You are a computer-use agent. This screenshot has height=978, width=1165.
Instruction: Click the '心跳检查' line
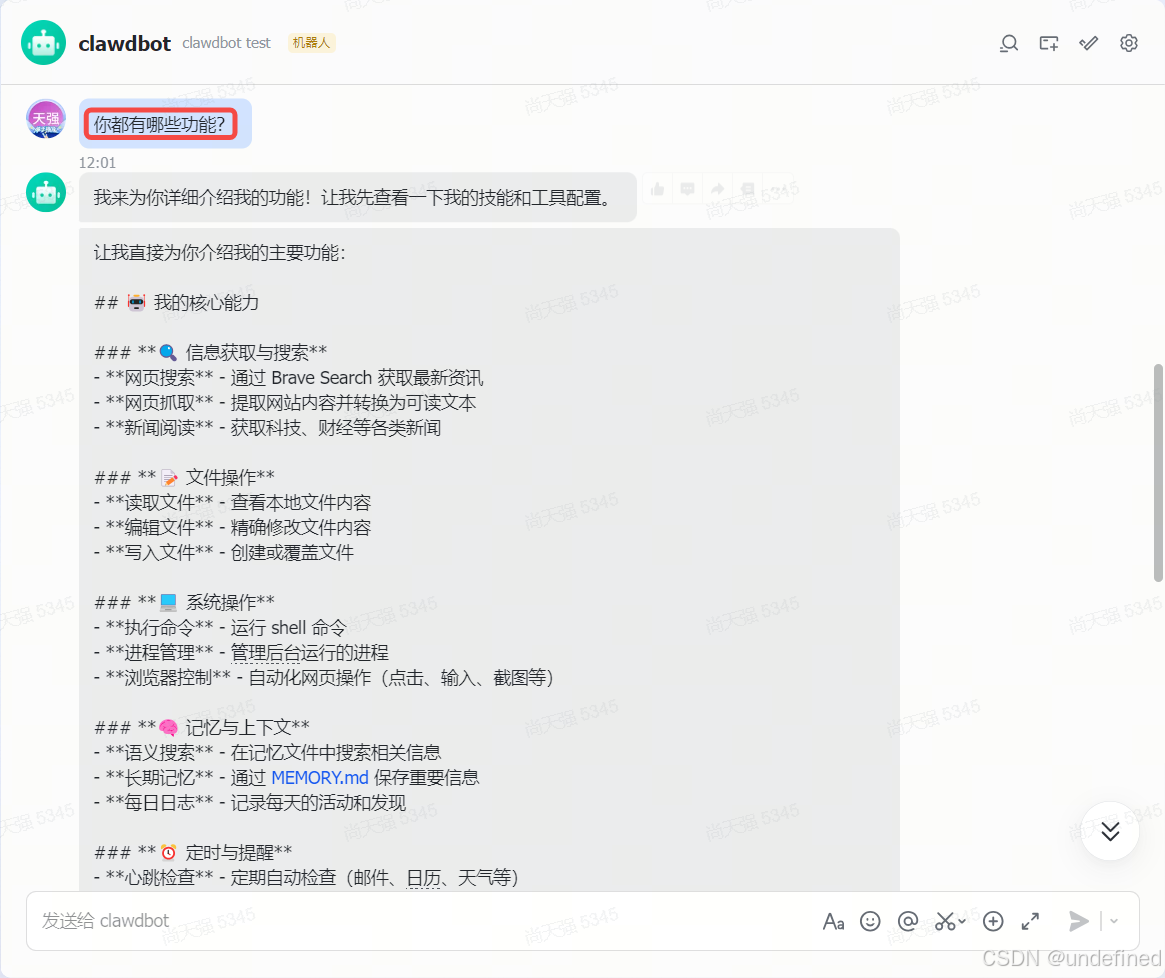[x=306, y=878]
